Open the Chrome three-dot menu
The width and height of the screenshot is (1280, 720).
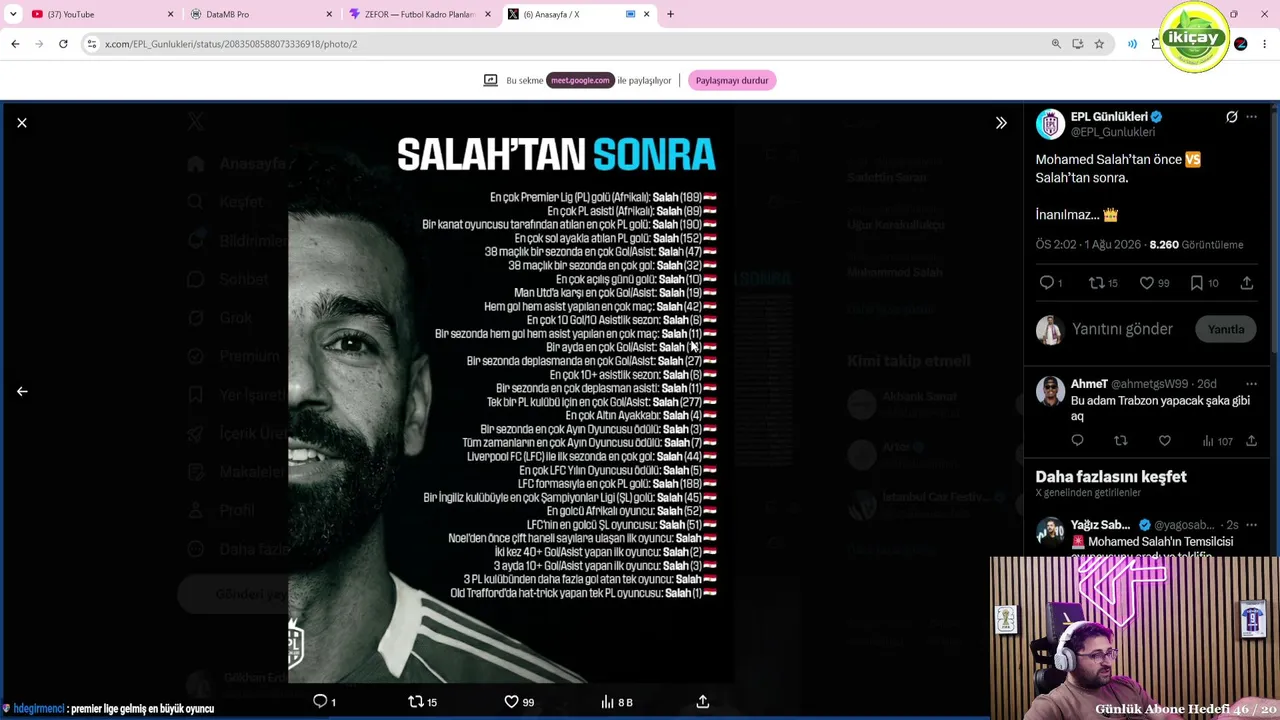tap(1265, 44)
